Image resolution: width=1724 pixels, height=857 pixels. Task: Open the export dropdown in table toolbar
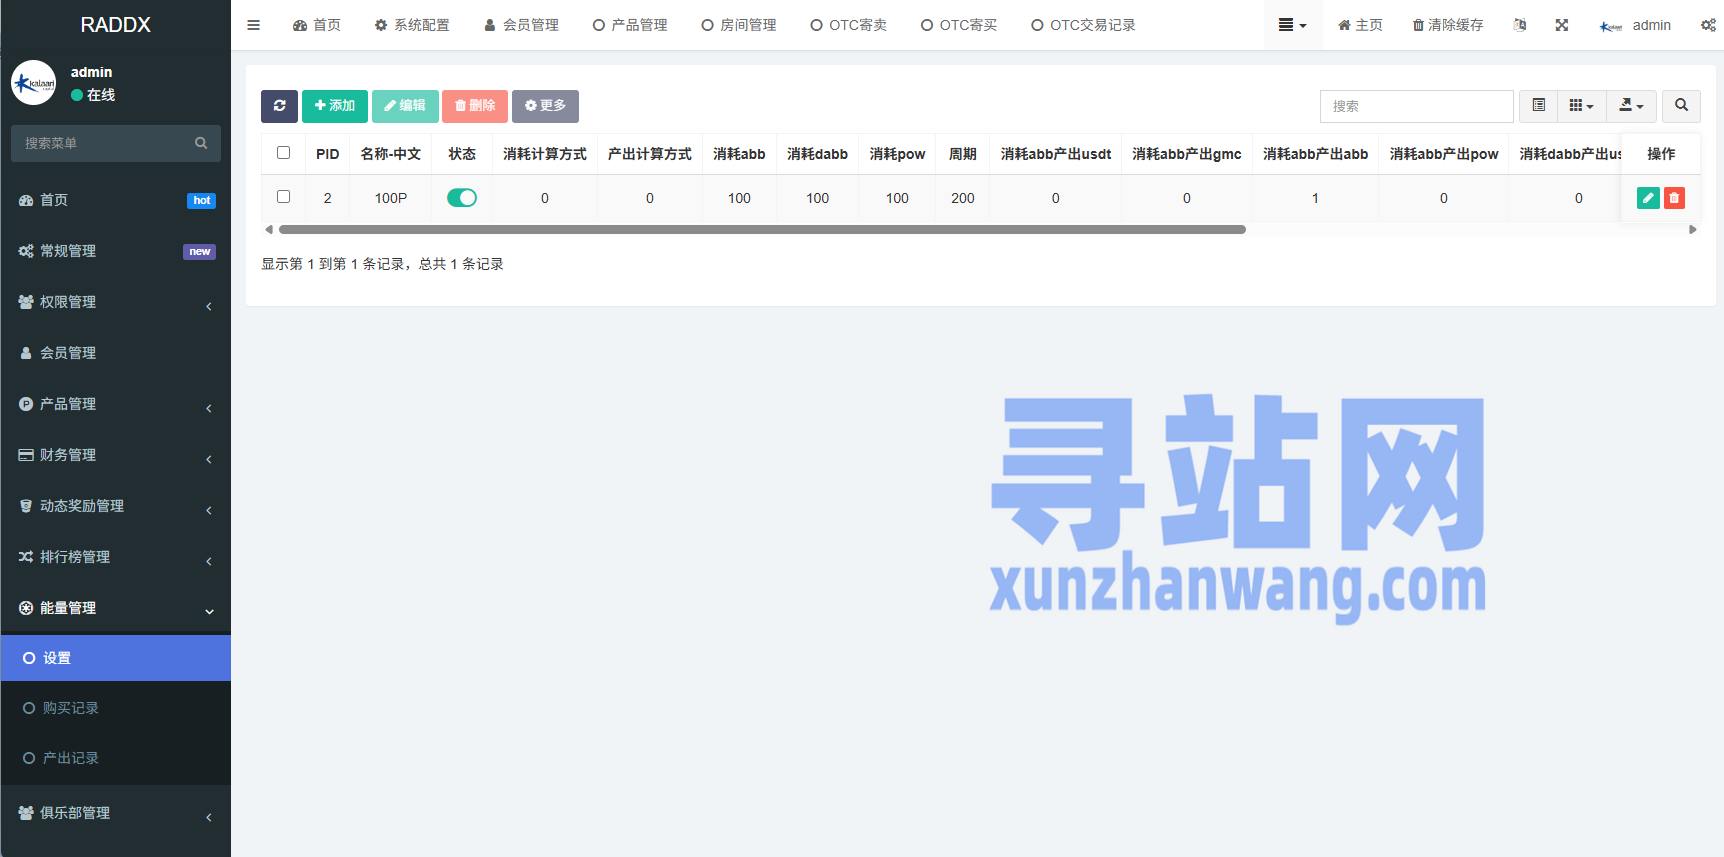point(1631,106)
